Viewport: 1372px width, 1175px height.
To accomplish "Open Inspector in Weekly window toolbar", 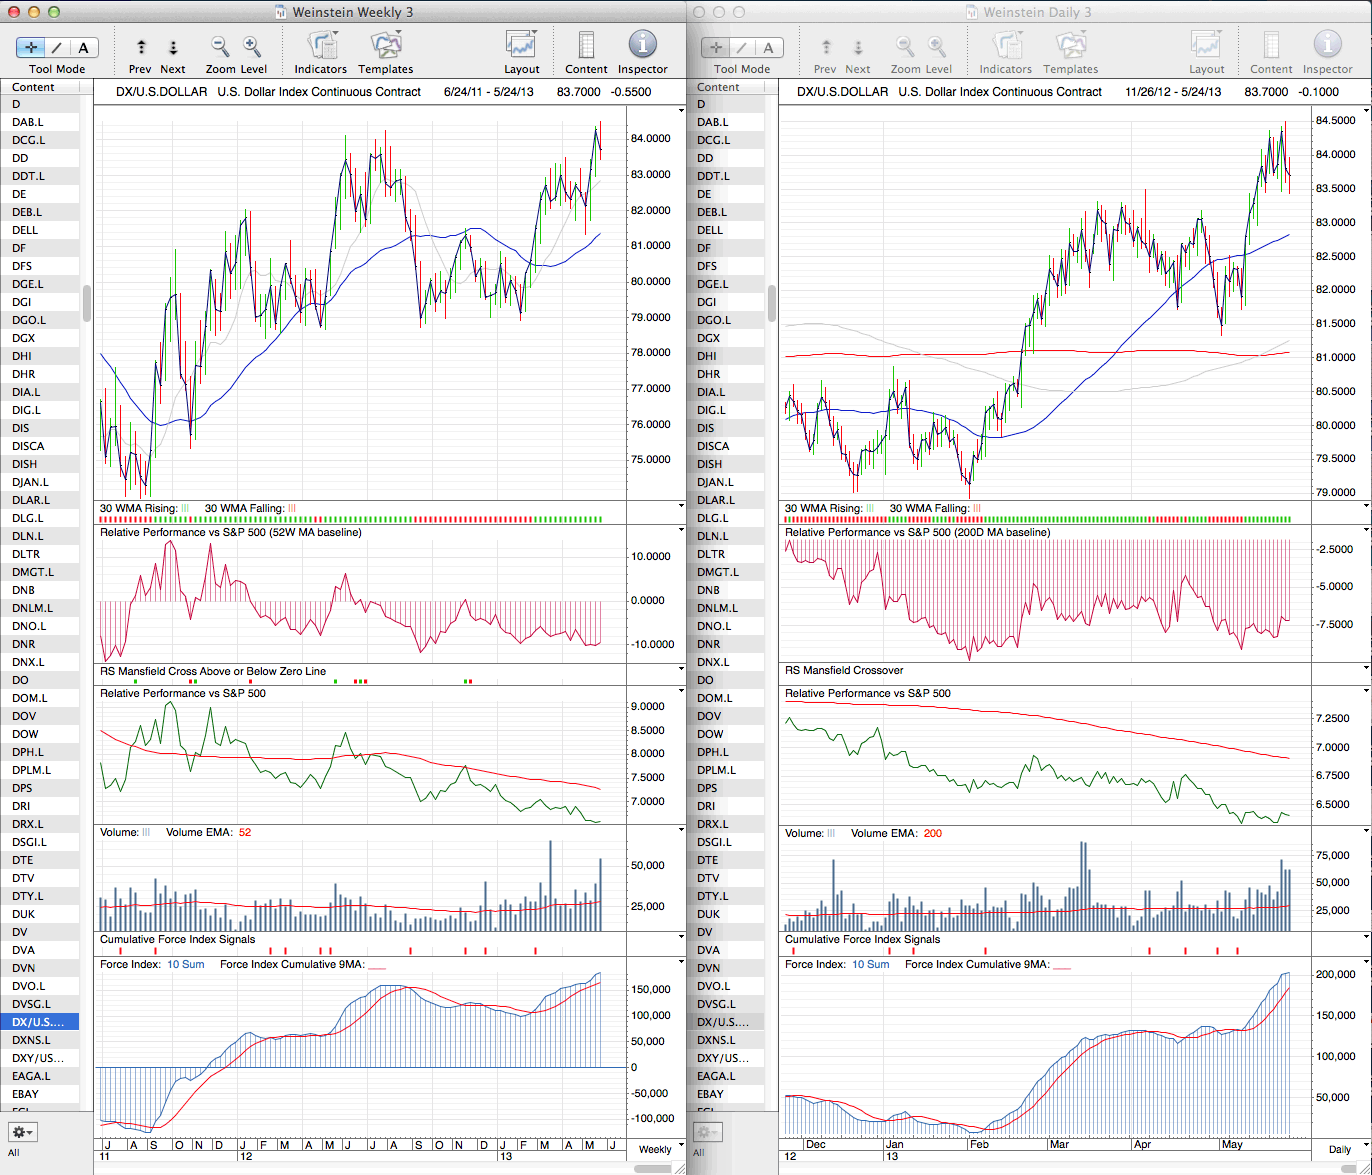I will pos(642,46).
